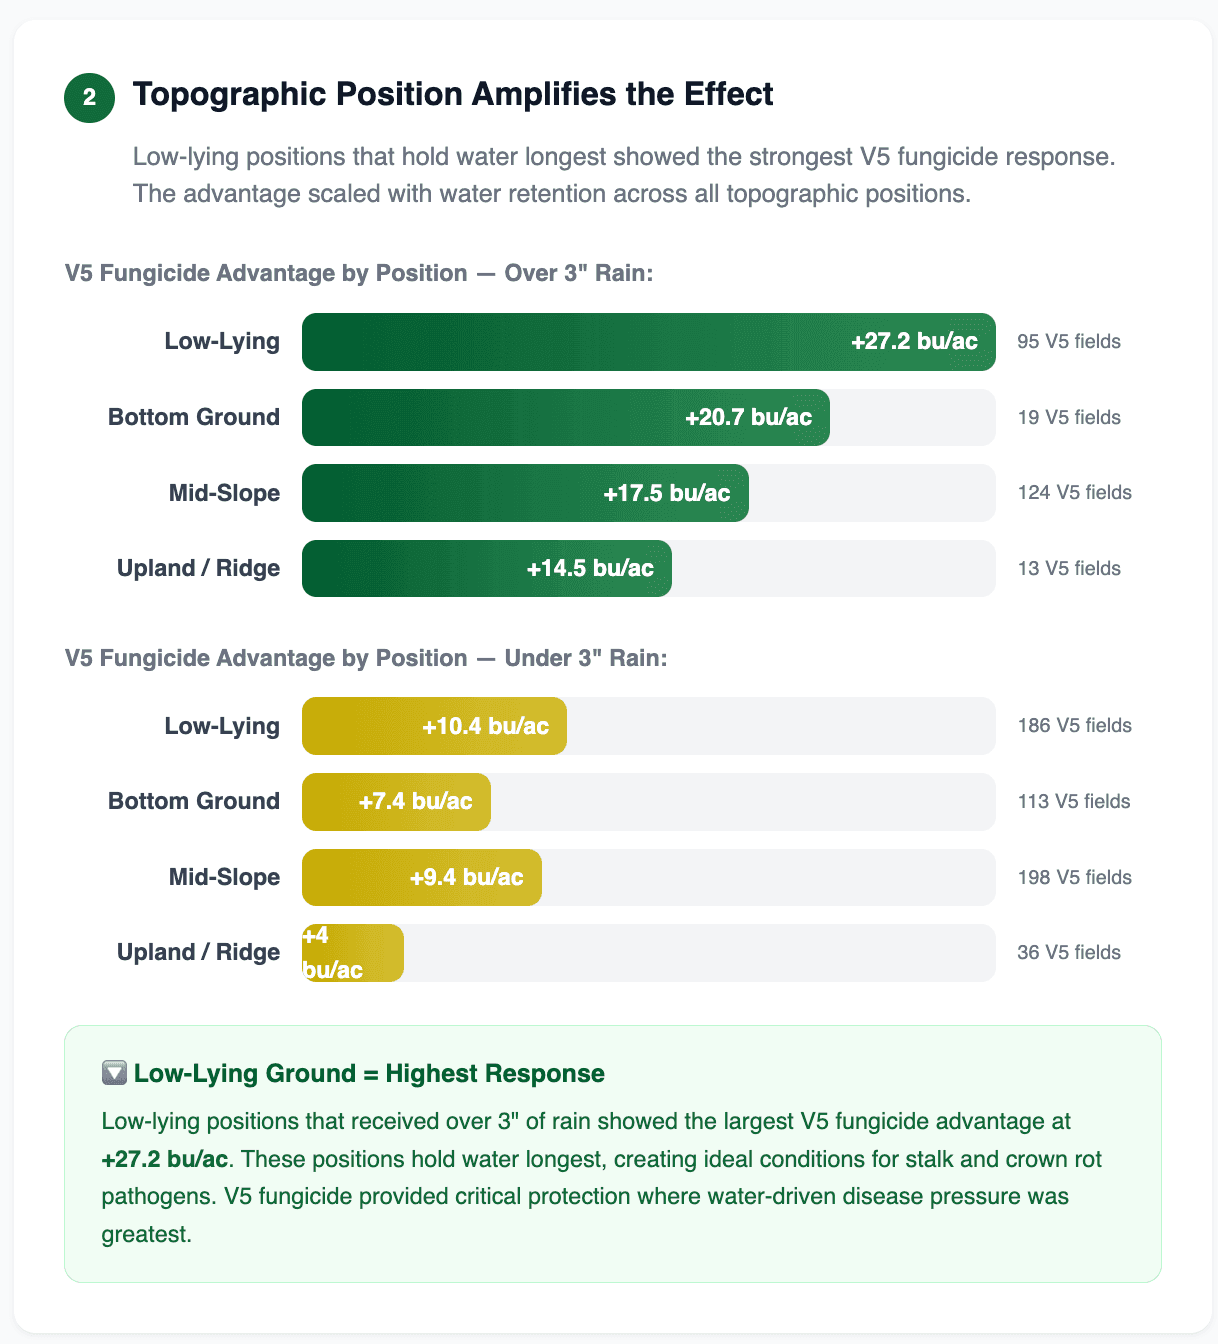Select the "Low-Lying Ground = Highest Response" callout title
The image size is (1218, 1344).
click(x=369, y=1073)
